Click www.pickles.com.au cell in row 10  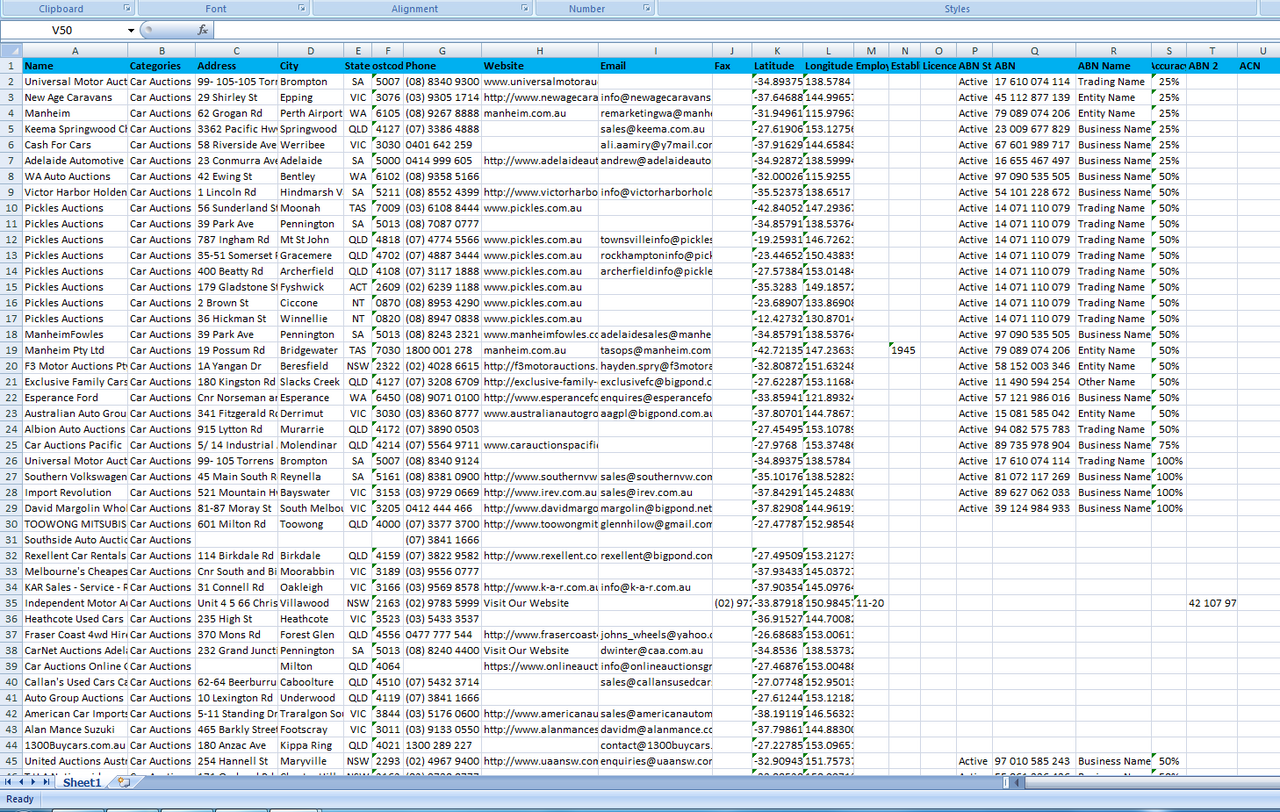coord(539,208)
